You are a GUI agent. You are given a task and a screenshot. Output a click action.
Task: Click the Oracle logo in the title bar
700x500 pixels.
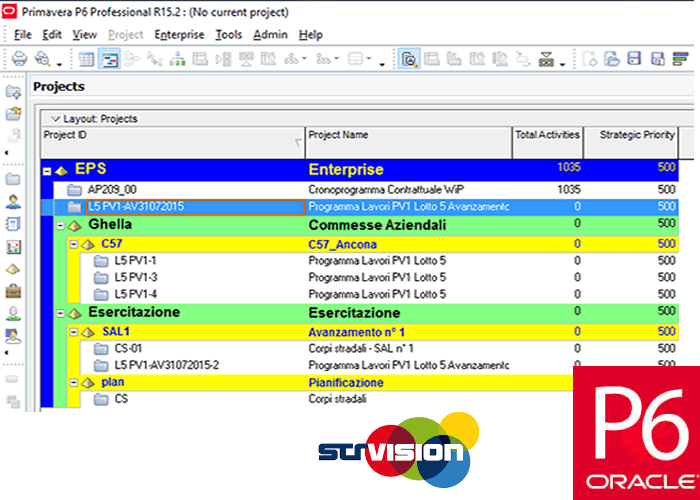(9, 11)
